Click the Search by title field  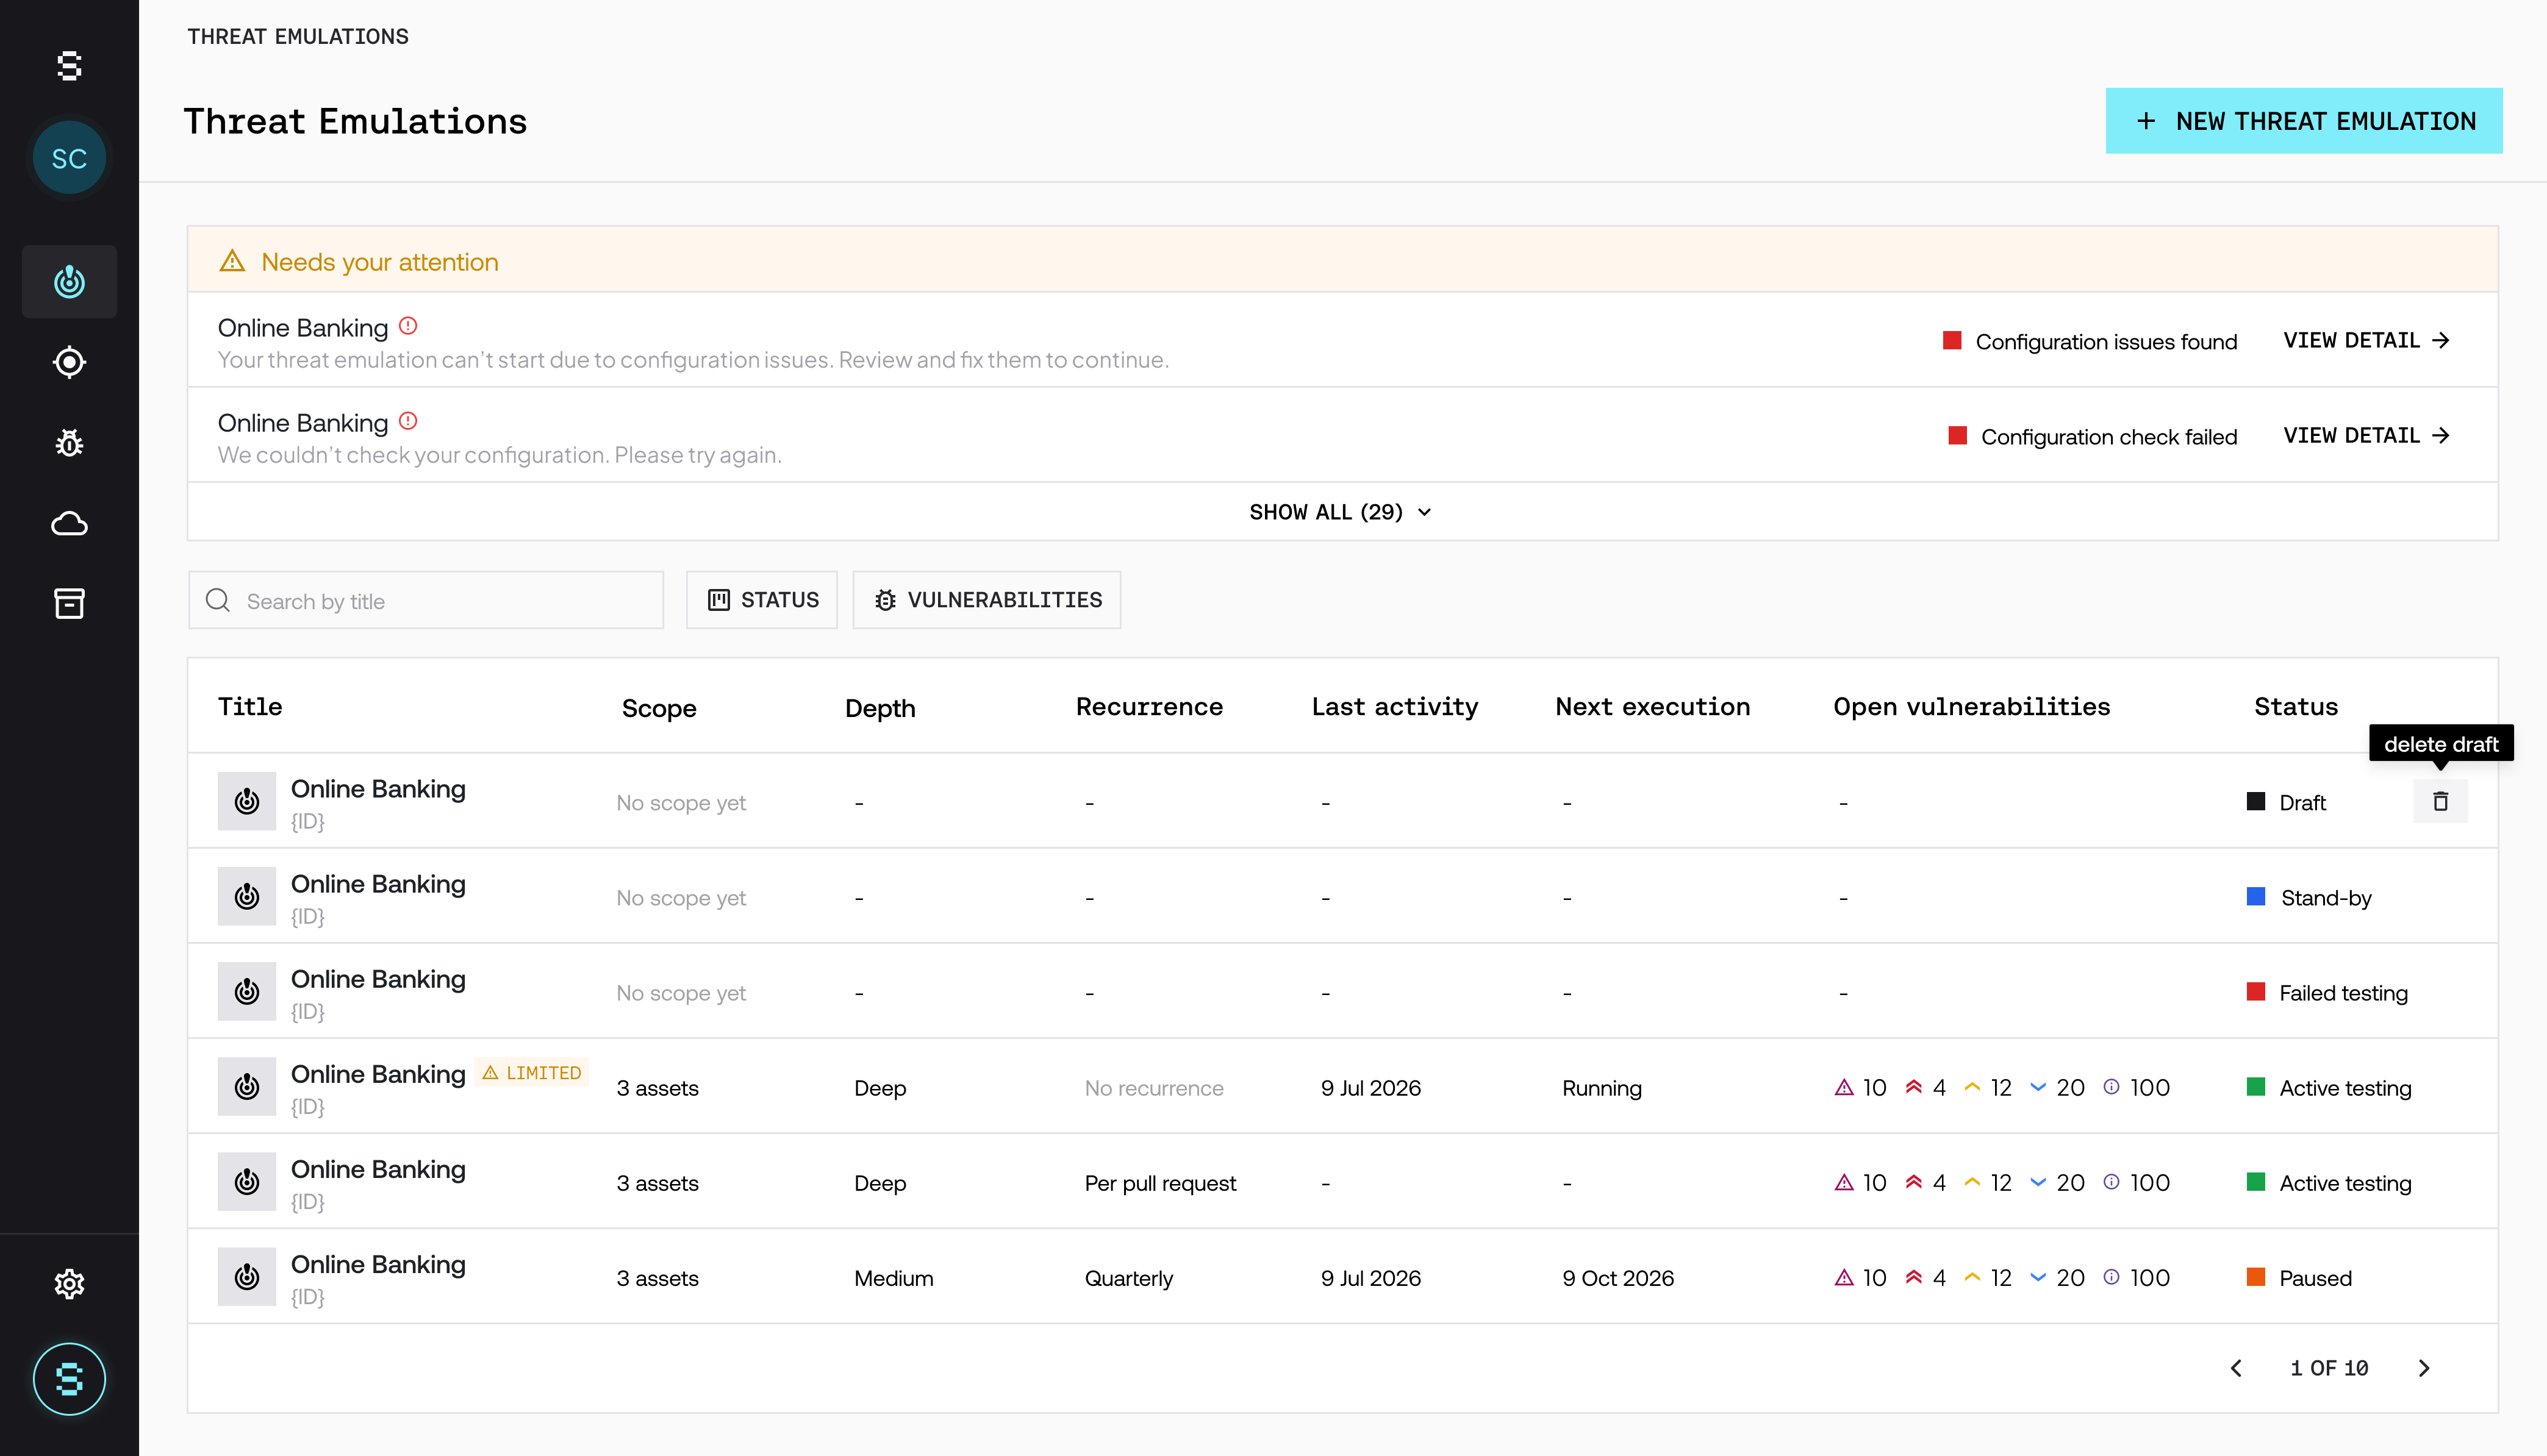tap(426, 600)
